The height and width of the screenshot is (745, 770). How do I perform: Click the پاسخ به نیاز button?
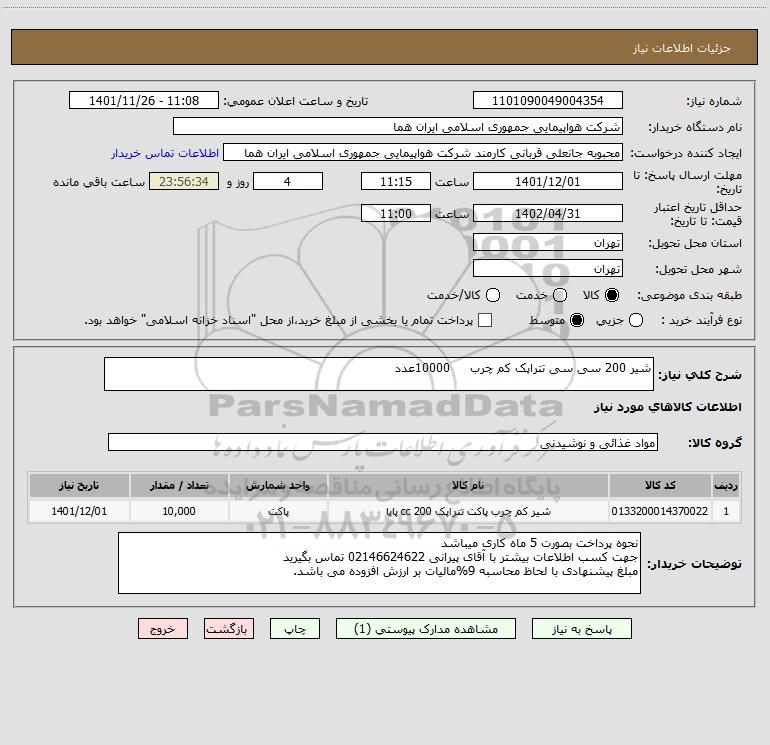tap(581, 629)
